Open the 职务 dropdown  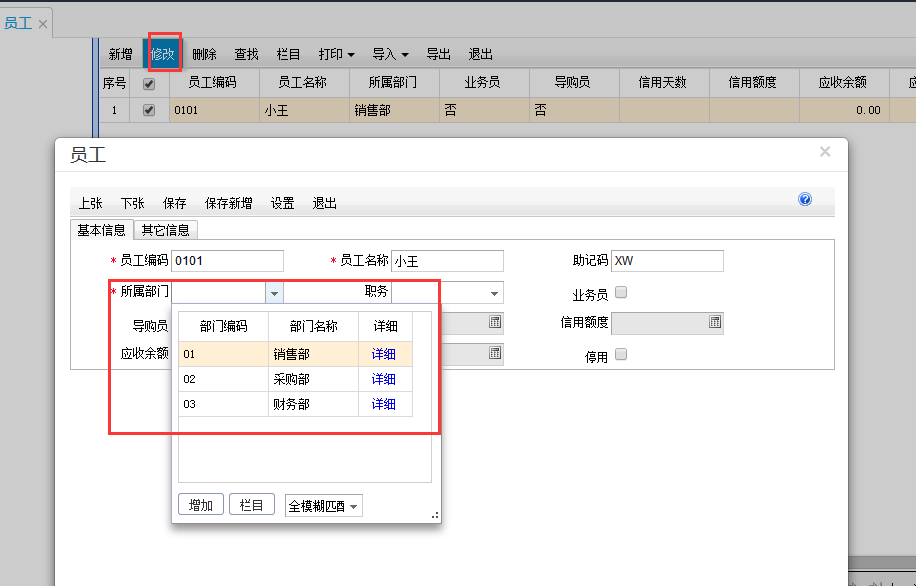pyautogui.click(x=495, y=292)
